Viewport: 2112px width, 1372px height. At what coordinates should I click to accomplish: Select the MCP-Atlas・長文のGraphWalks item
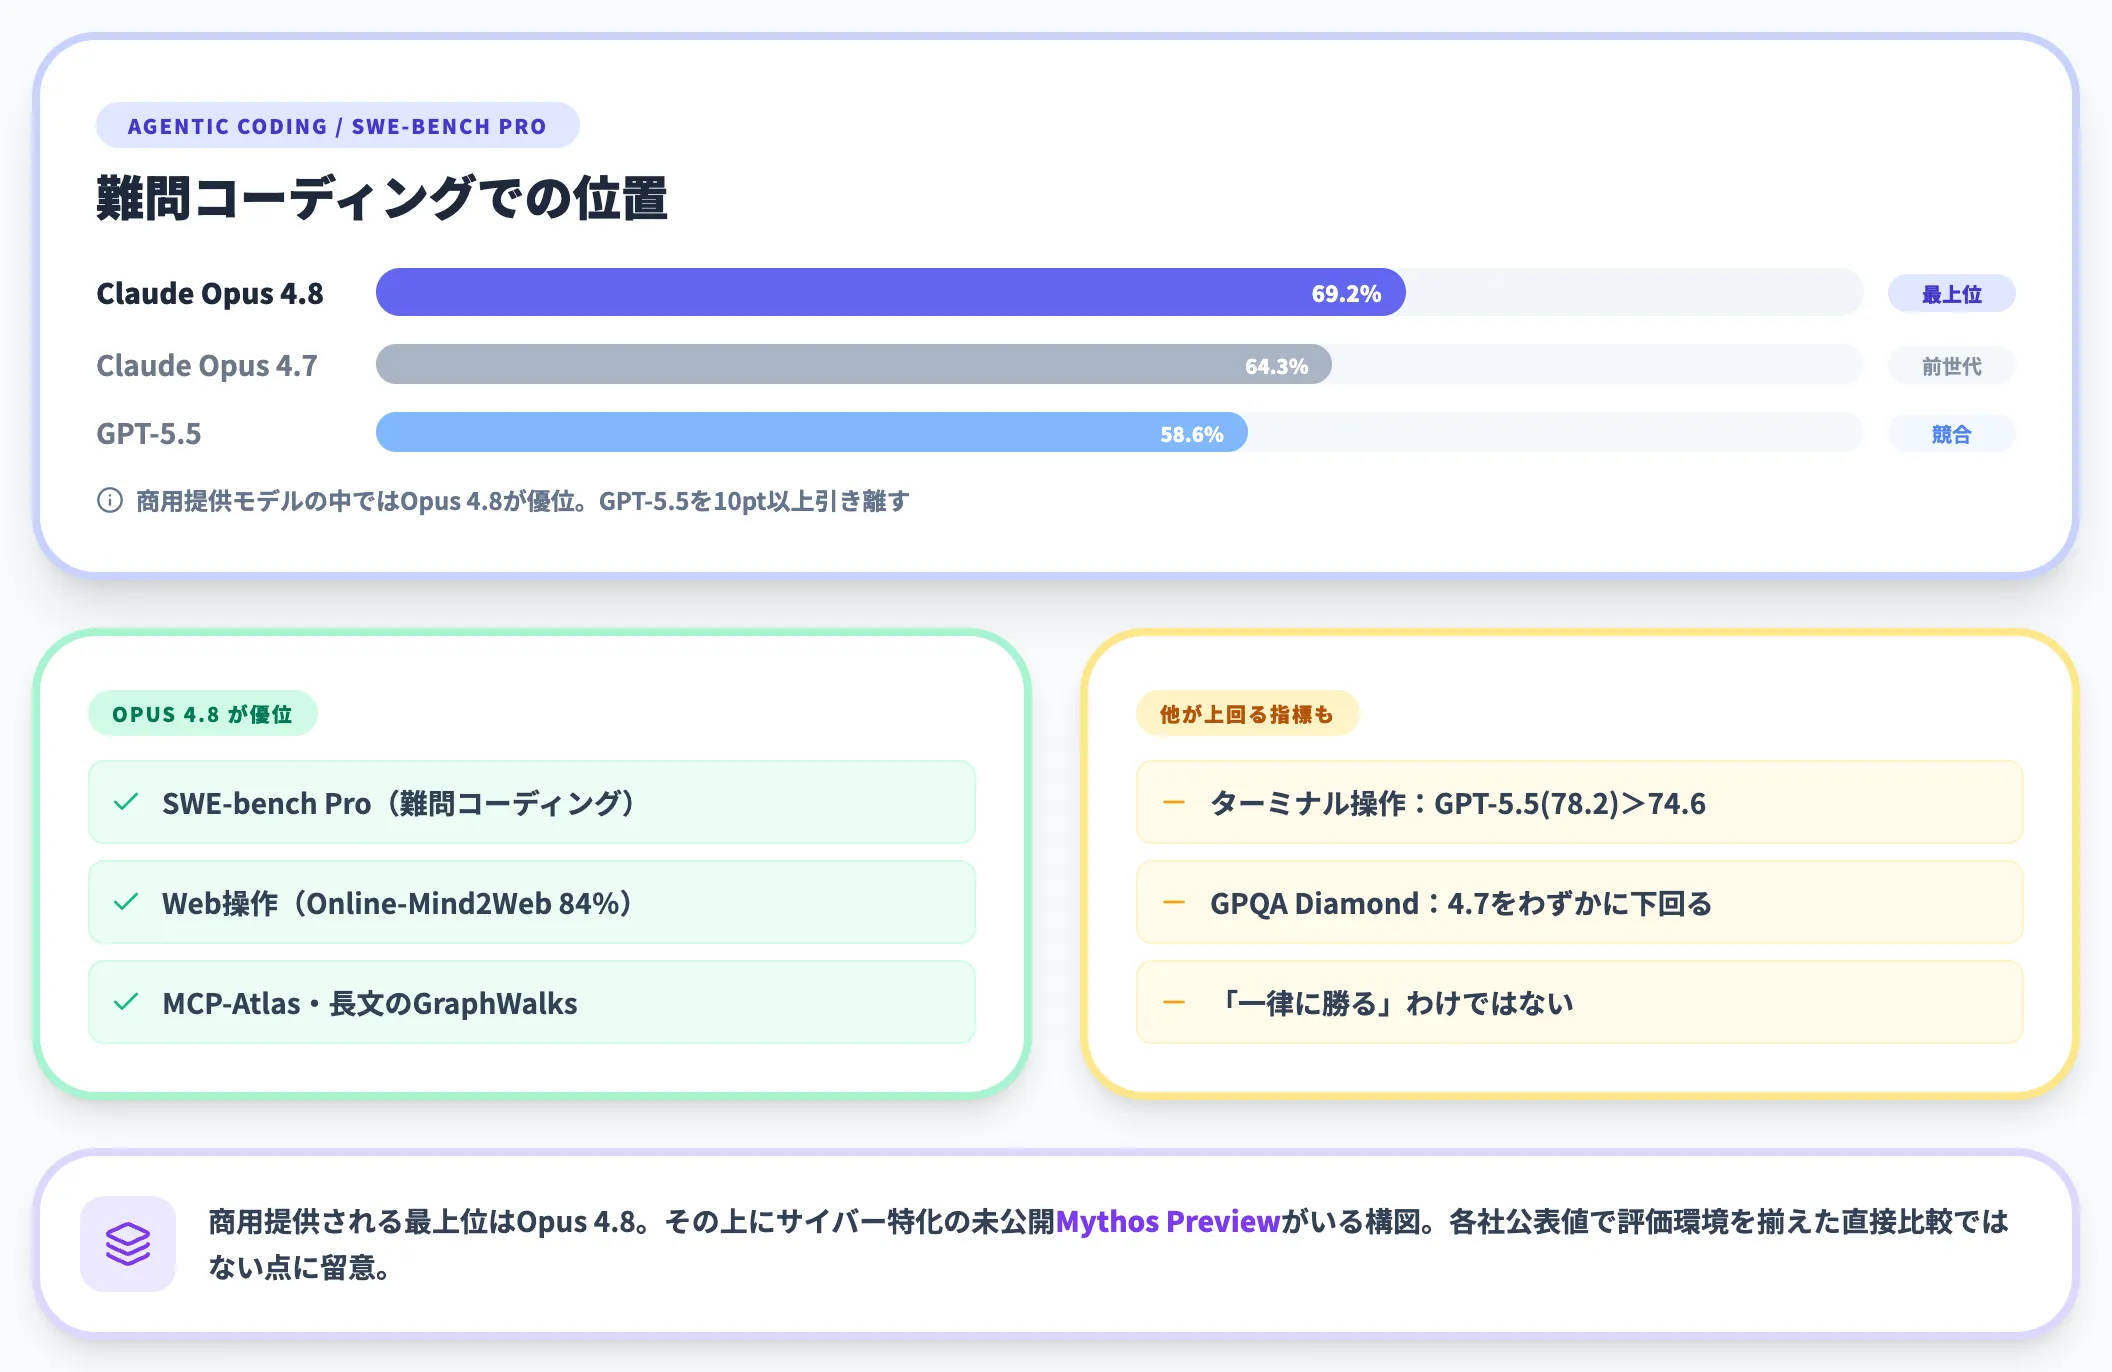point(532,1002)
